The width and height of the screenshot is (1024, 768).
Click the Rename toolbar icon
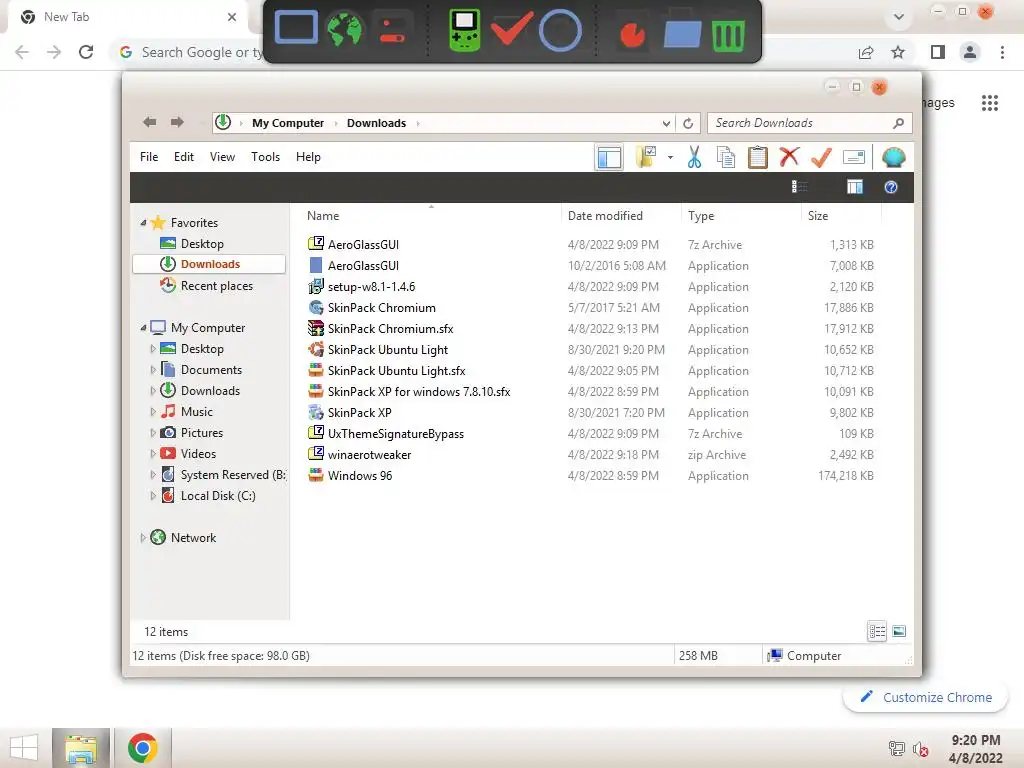854,157
